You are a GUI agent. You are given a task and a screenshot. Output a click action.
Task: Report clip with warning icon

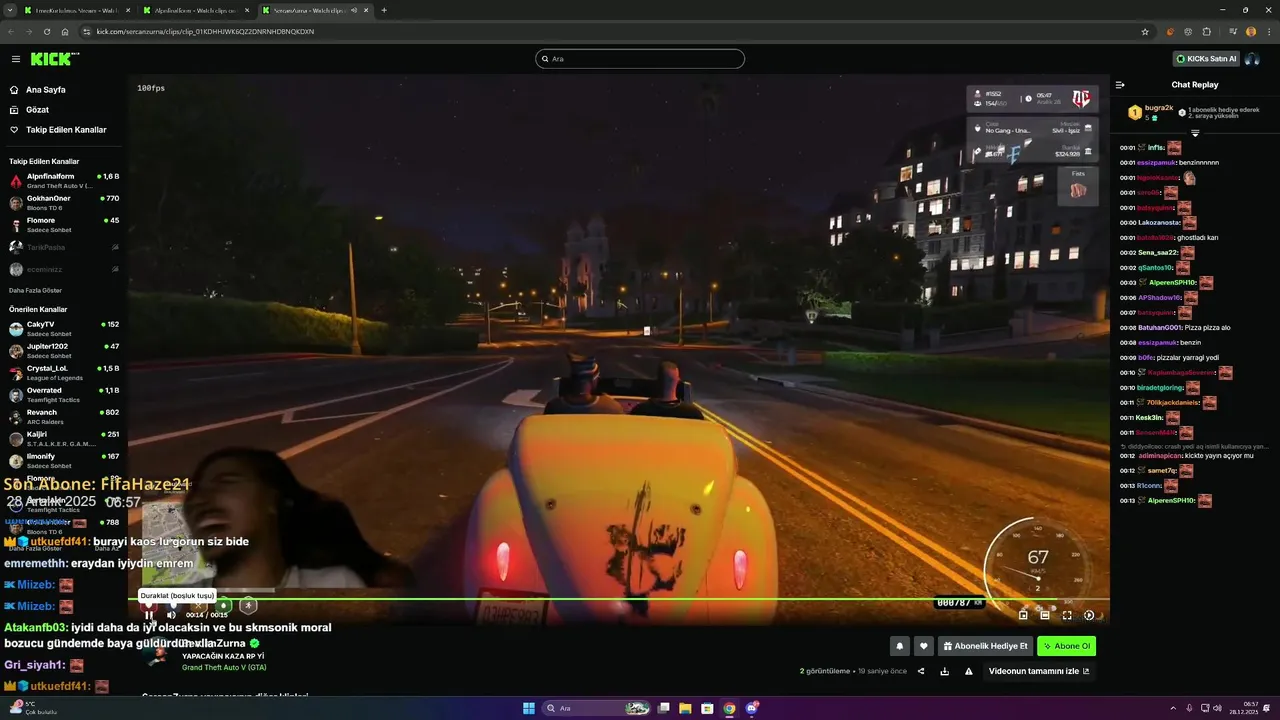tap(969, 671)
